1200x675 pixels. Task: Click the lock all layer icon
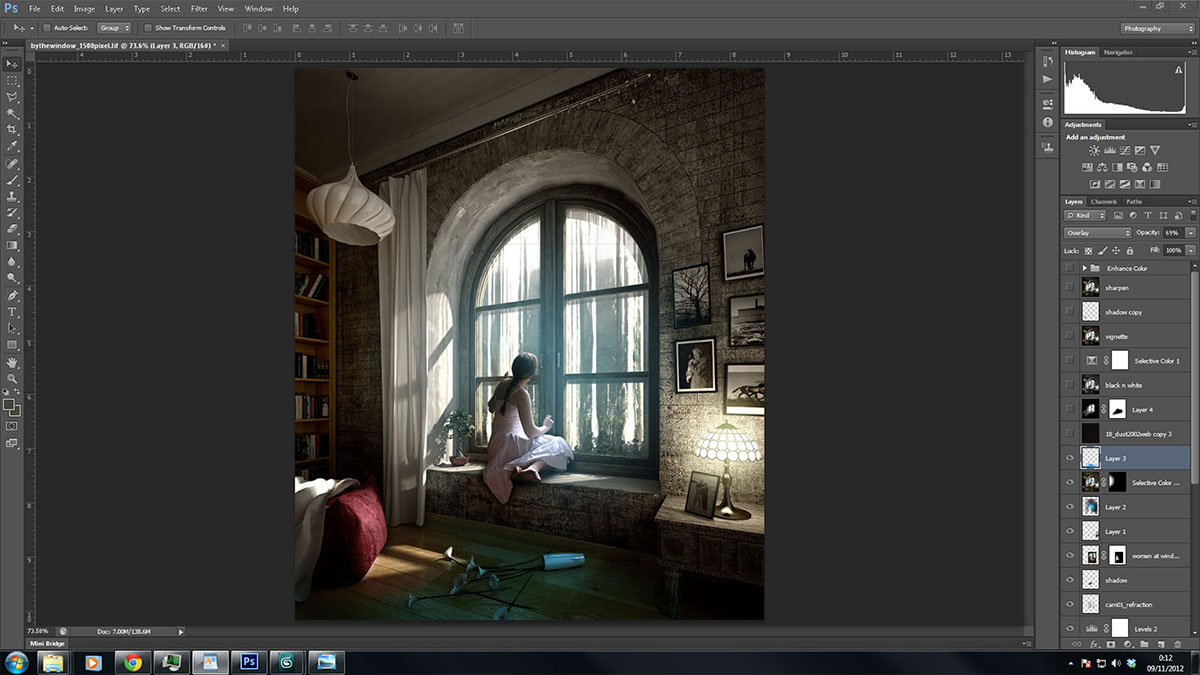(1130, 250)
